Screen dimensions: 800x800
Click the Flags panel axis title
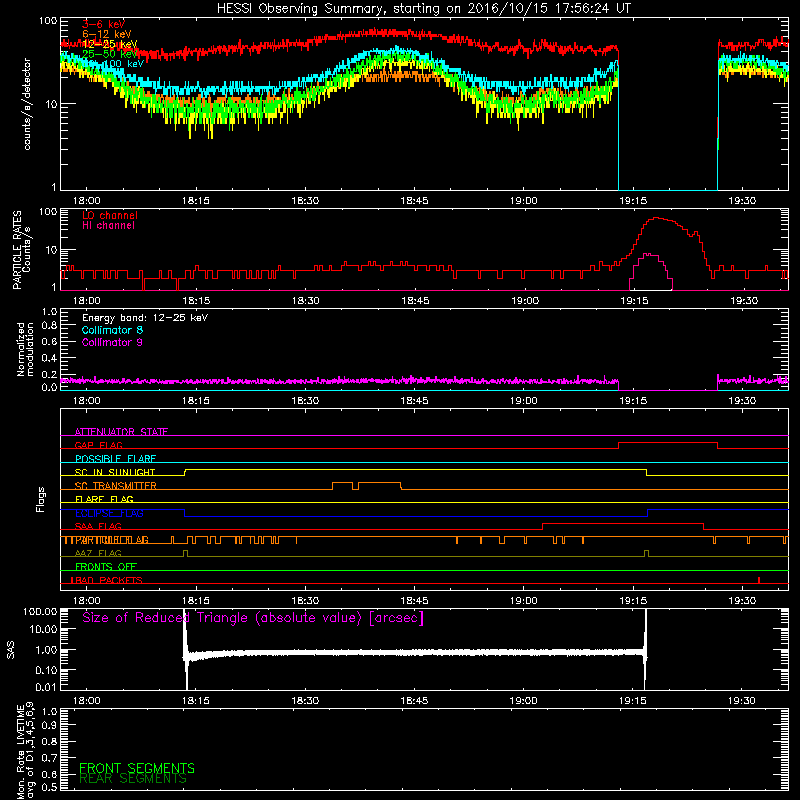(x=41, y=500)
